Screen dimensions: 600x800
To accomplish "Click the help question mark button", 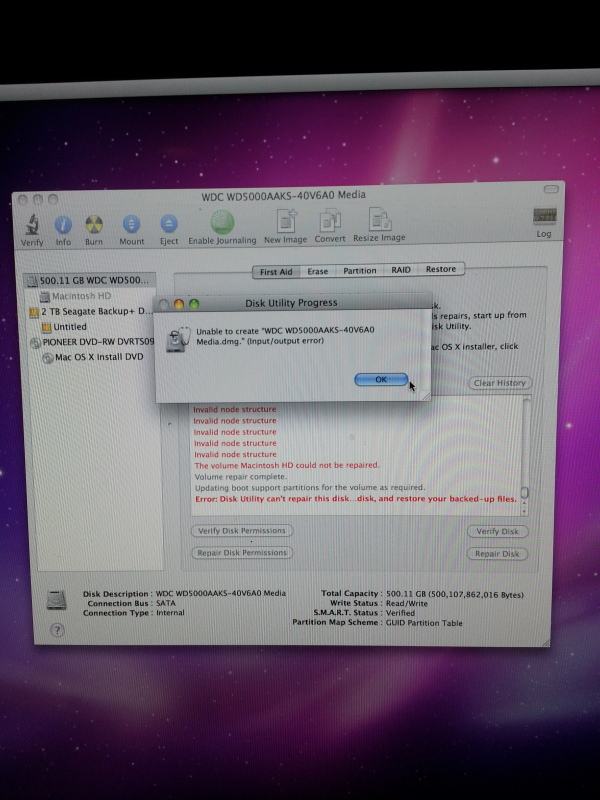I will 58,630.
